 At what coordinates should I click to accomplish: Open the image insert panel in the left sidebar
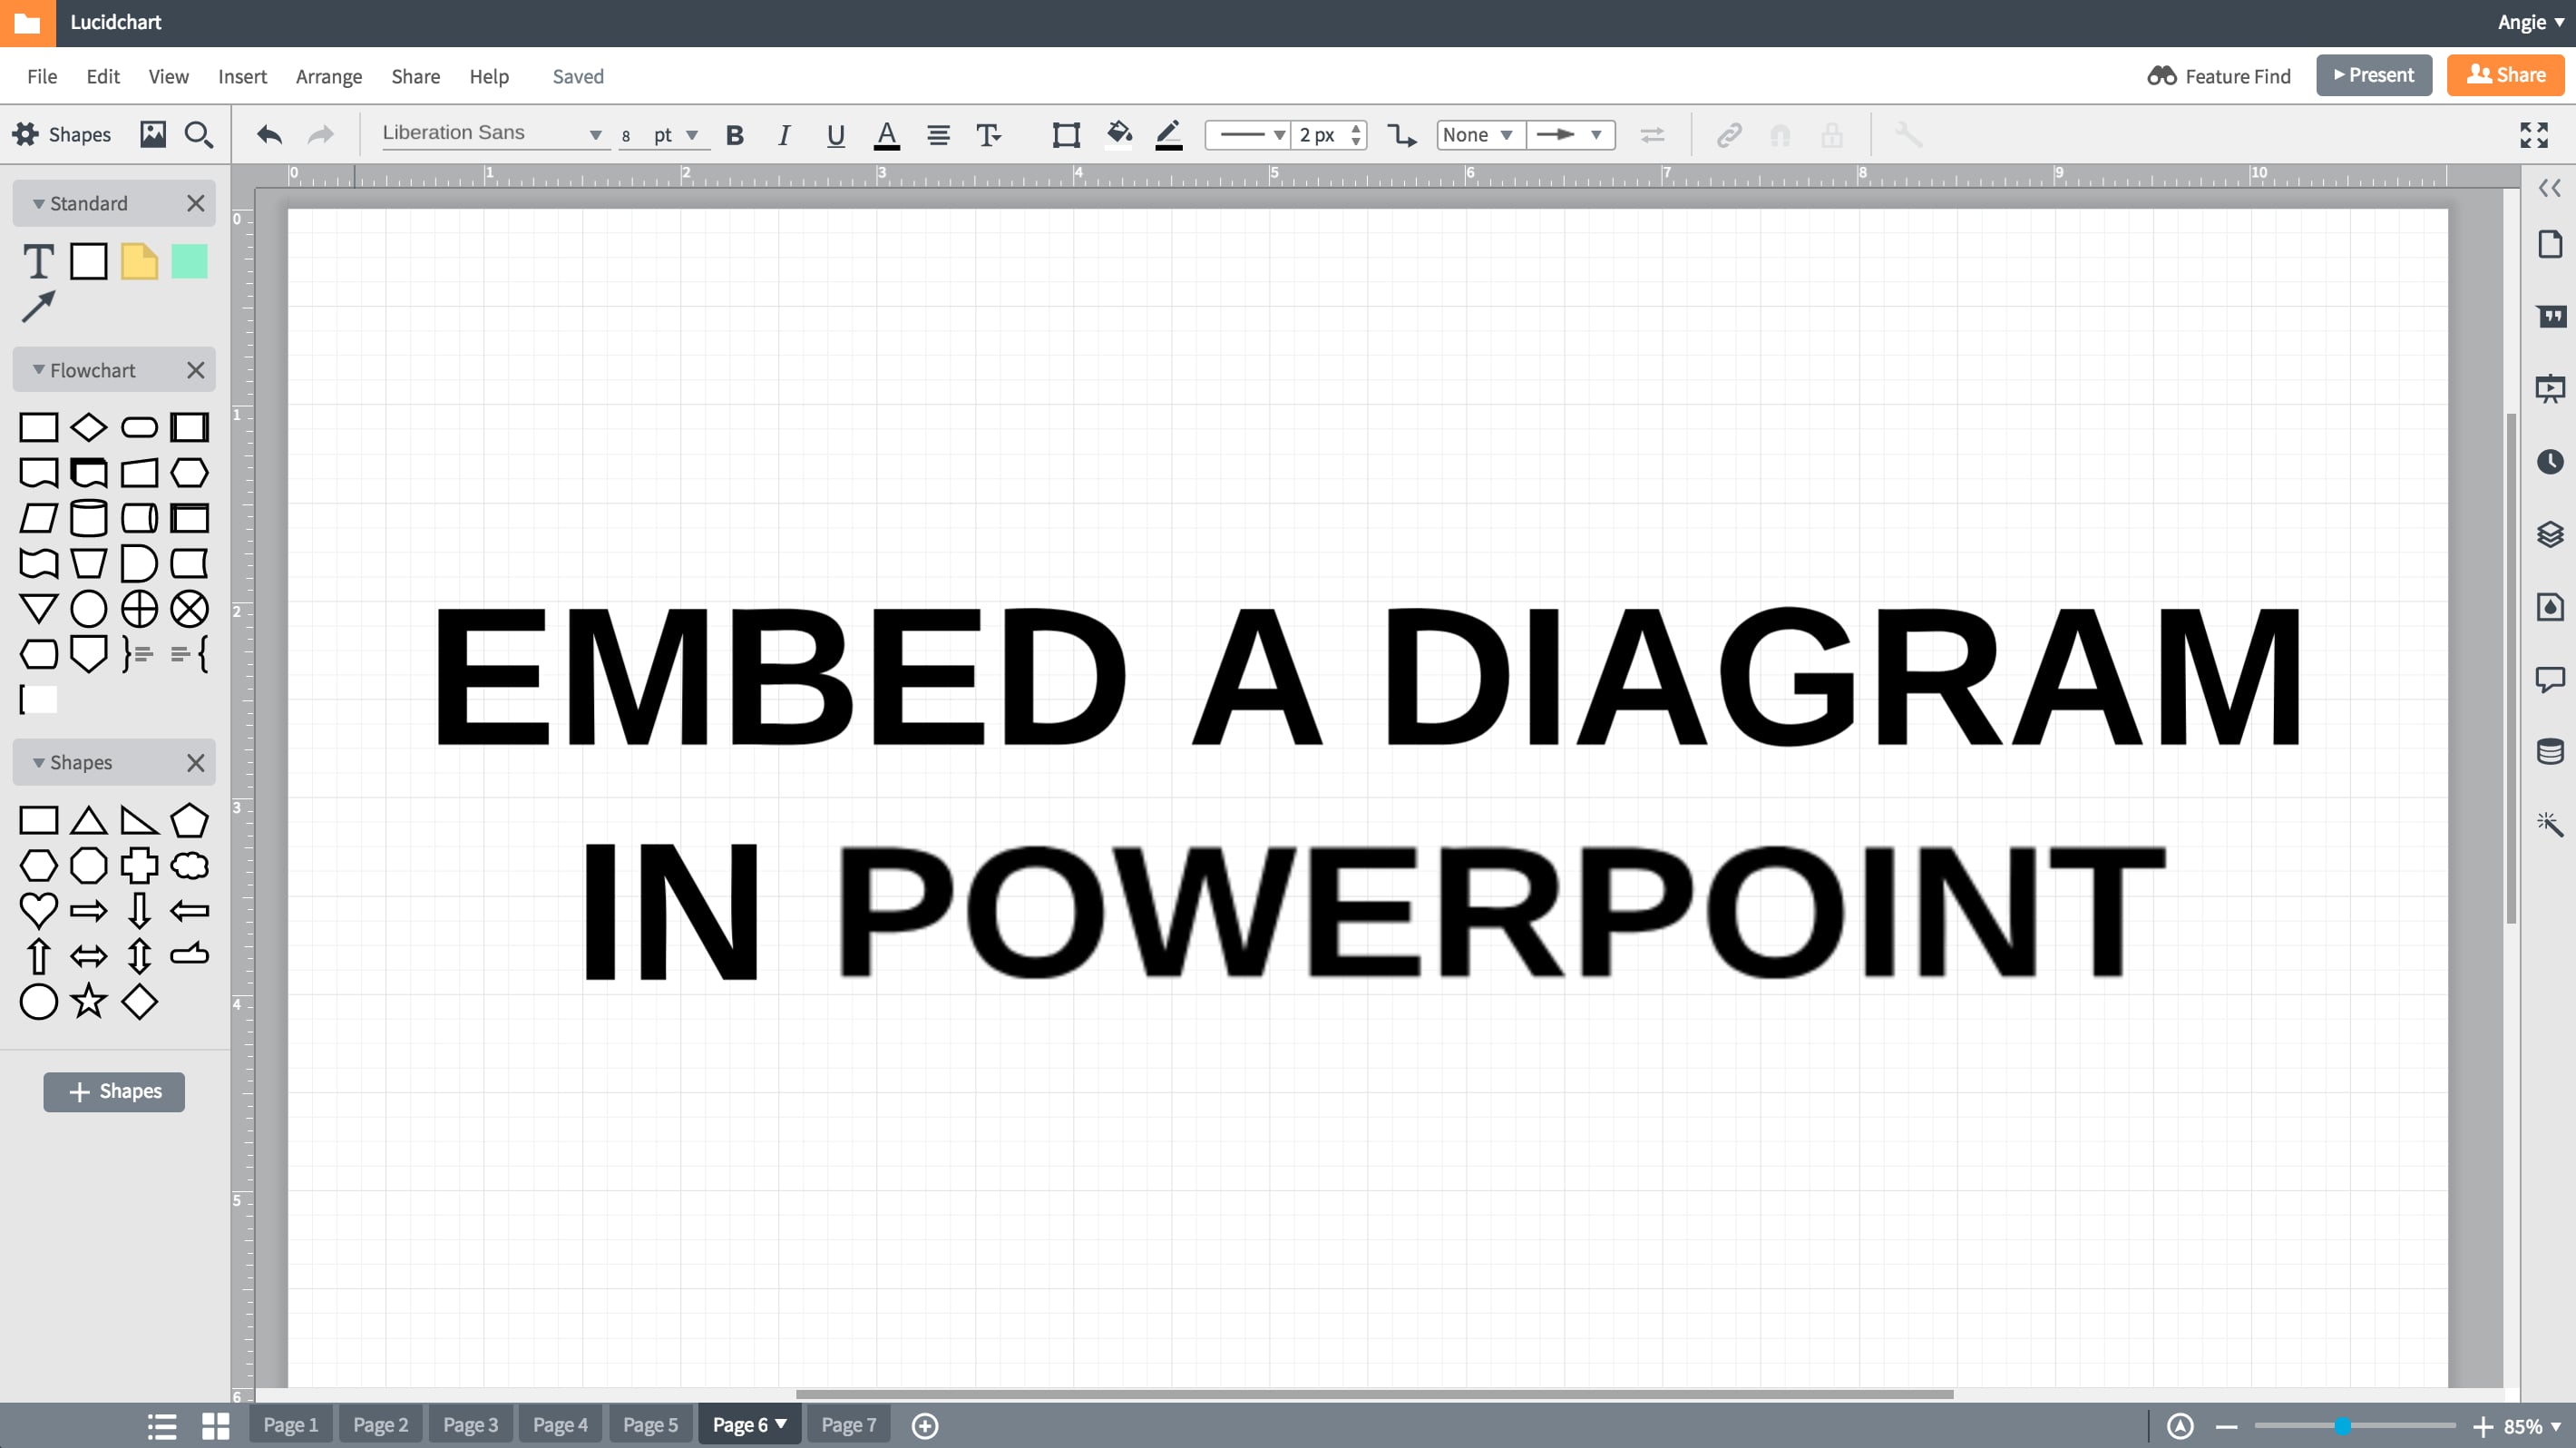pos(153,134)
